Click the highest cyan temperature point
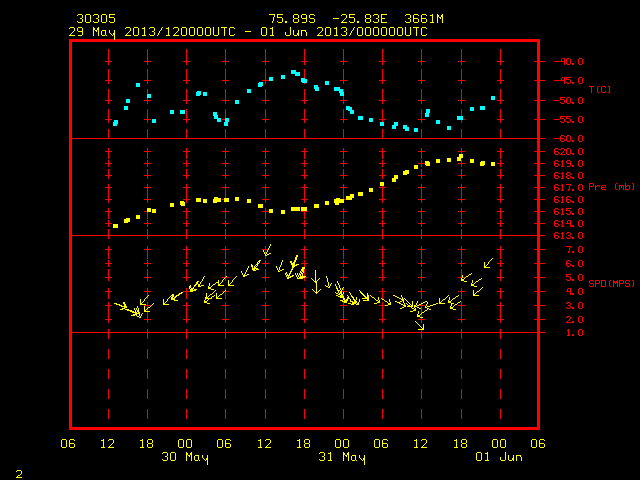The height and width of the screenshot is (480, 640). pyautogui.click(x=293, y=72)
